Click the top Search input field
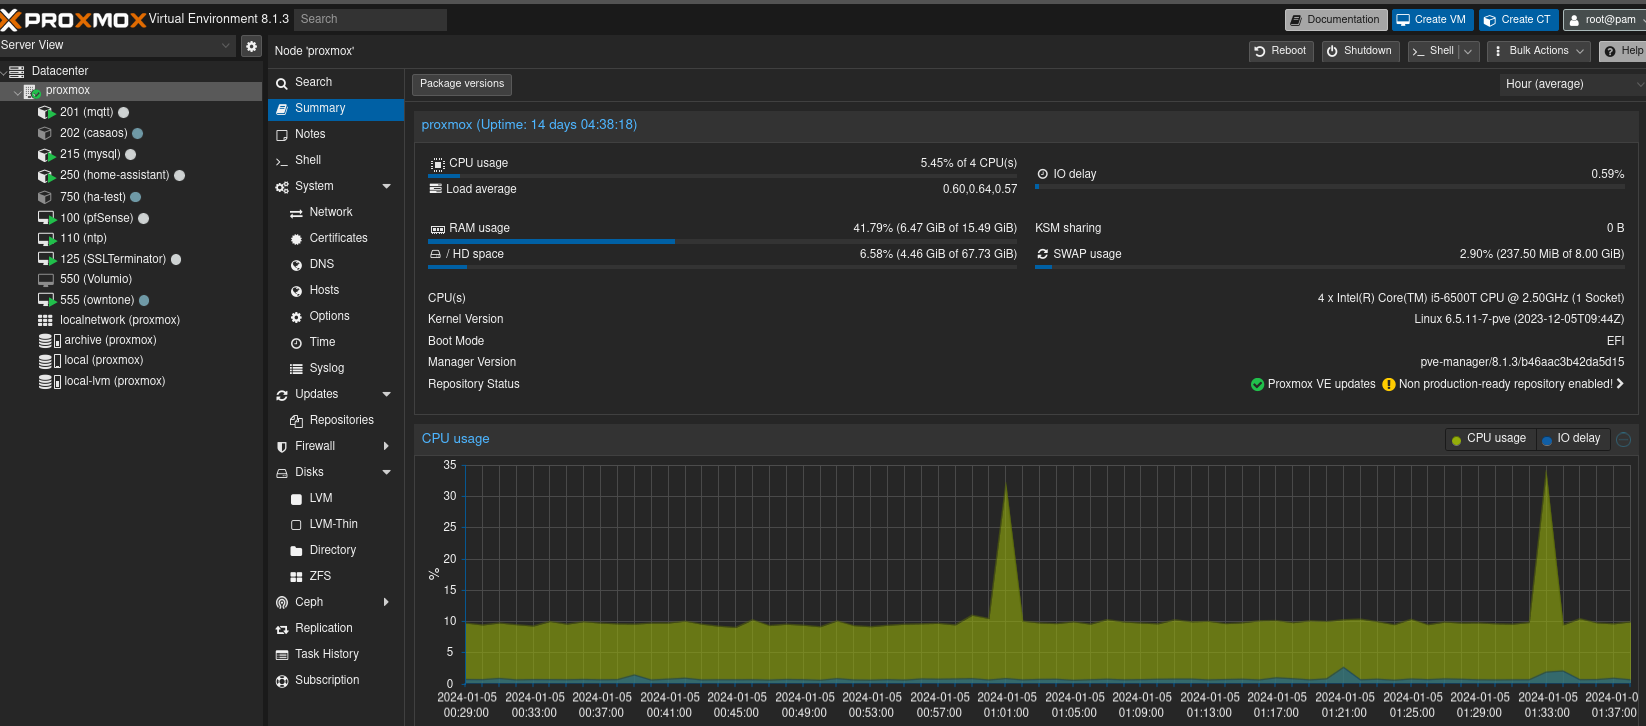This screenshot has width=1646, height=726. 370,19
